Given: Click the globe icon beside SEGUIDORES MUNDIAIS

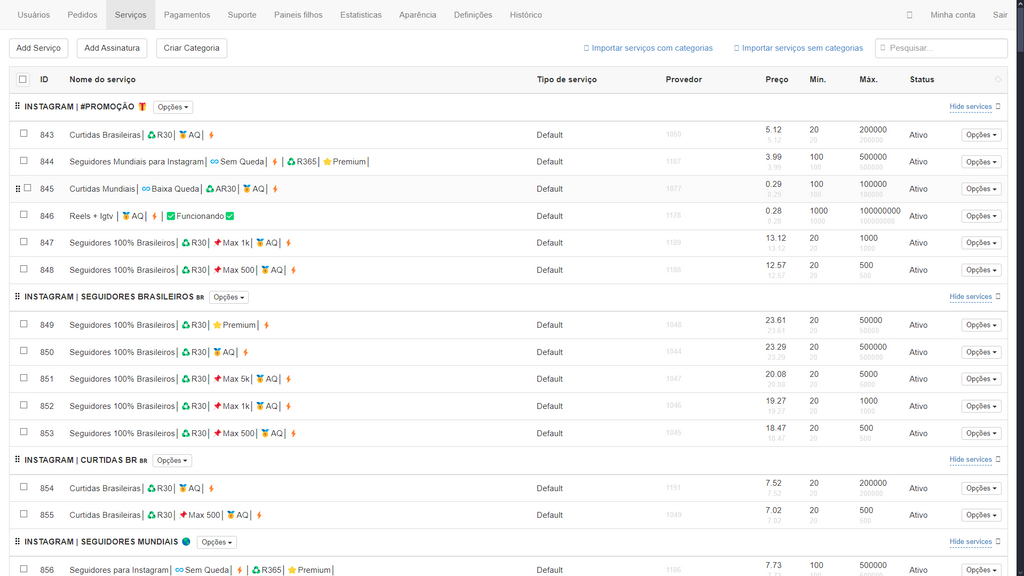Looking at the screenshot, I should (186, 542).
